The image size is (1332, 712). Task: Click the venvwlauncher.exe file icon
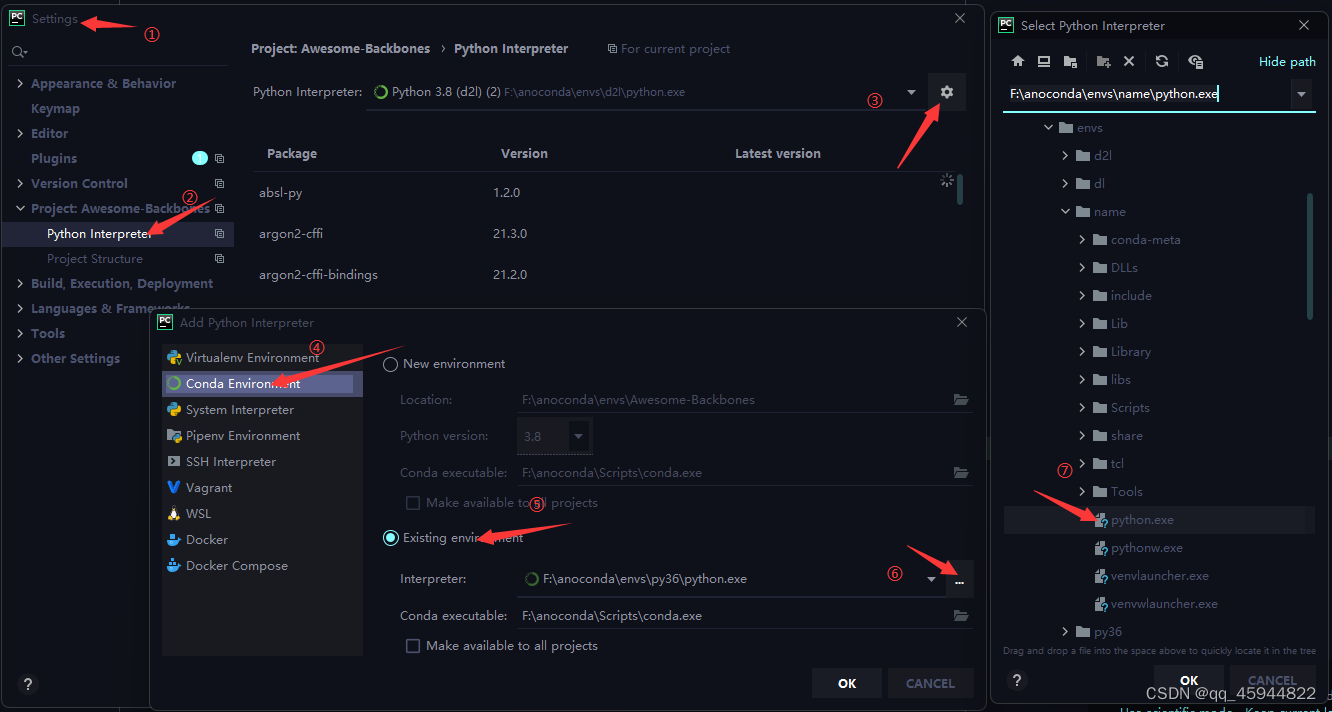(x=1101, y=604)
